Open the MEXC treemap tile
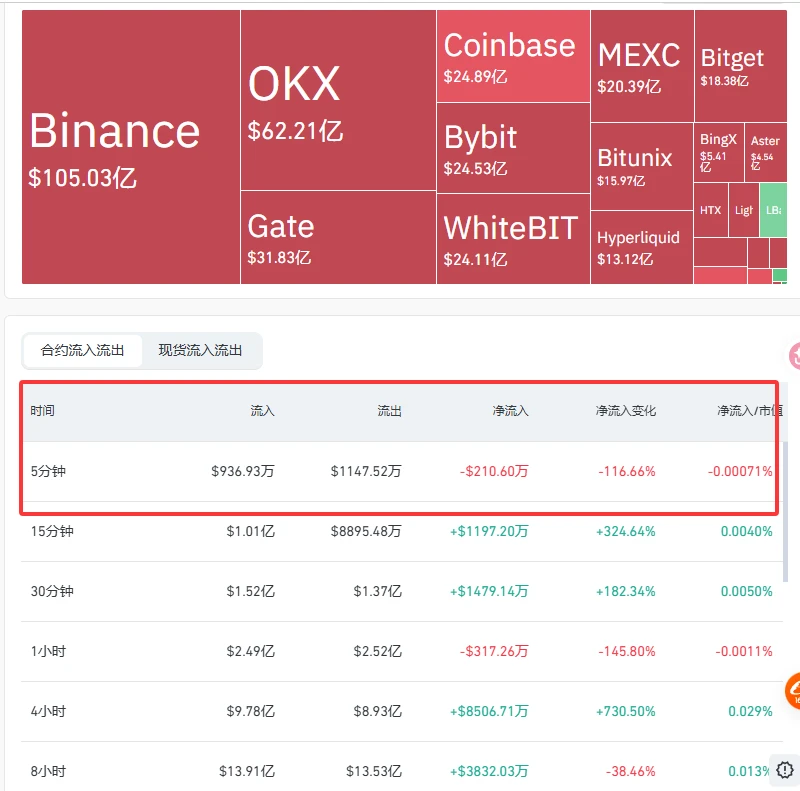 coord(642,66)
